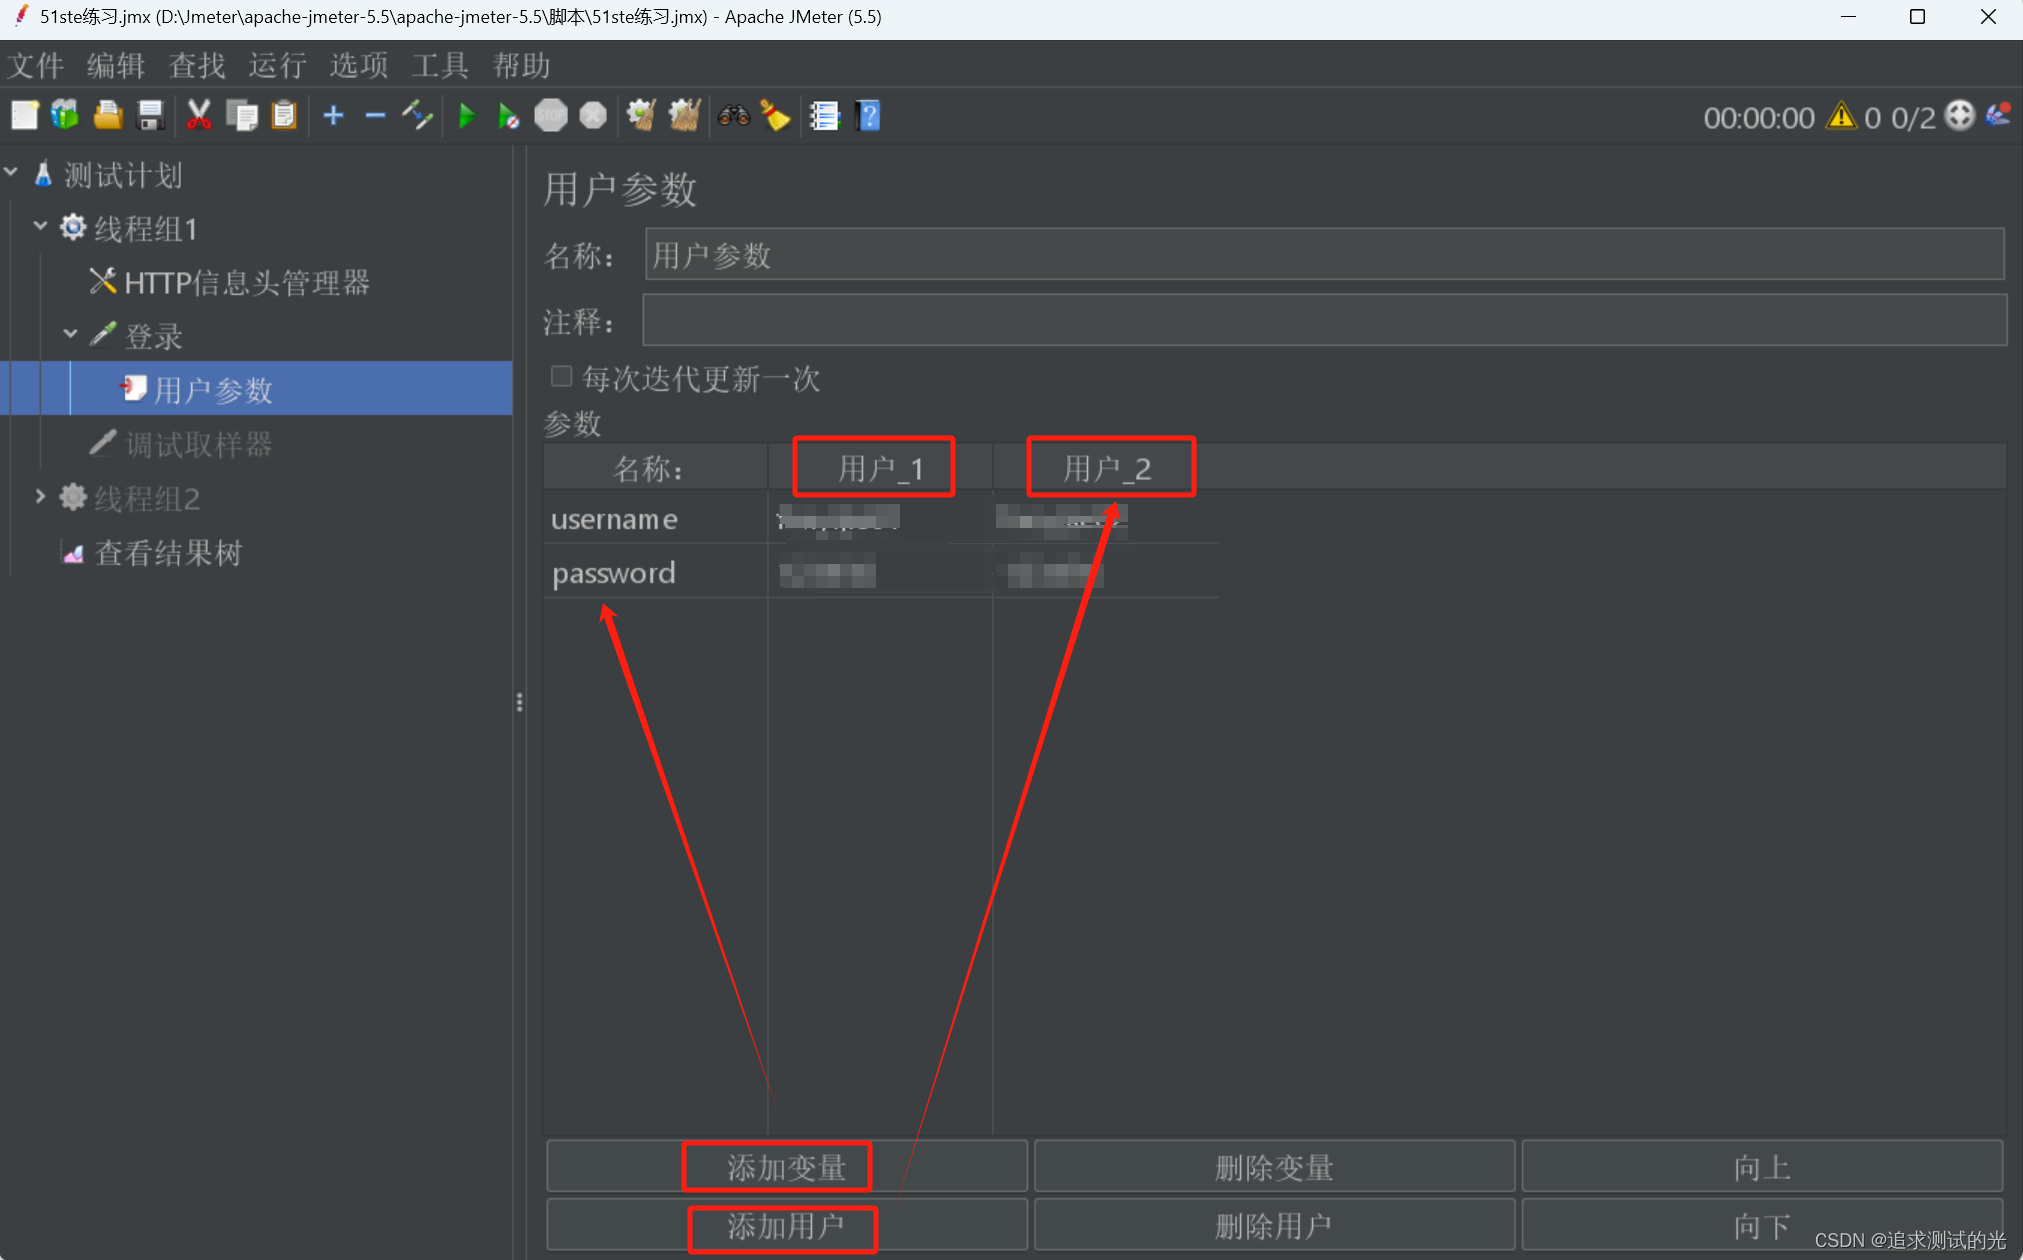Click the 注释 input field
The image size is (2023, 1260).
[x=1324, y=320]
